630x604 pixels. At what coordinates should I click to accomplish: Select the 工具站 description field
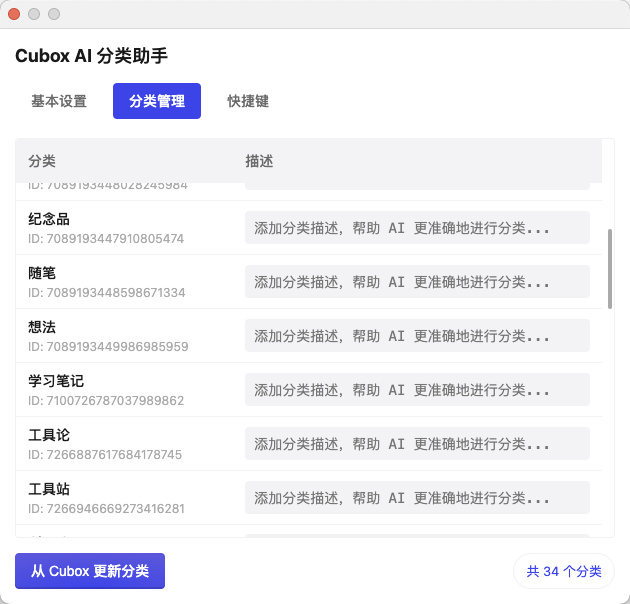tap(417, 498)
